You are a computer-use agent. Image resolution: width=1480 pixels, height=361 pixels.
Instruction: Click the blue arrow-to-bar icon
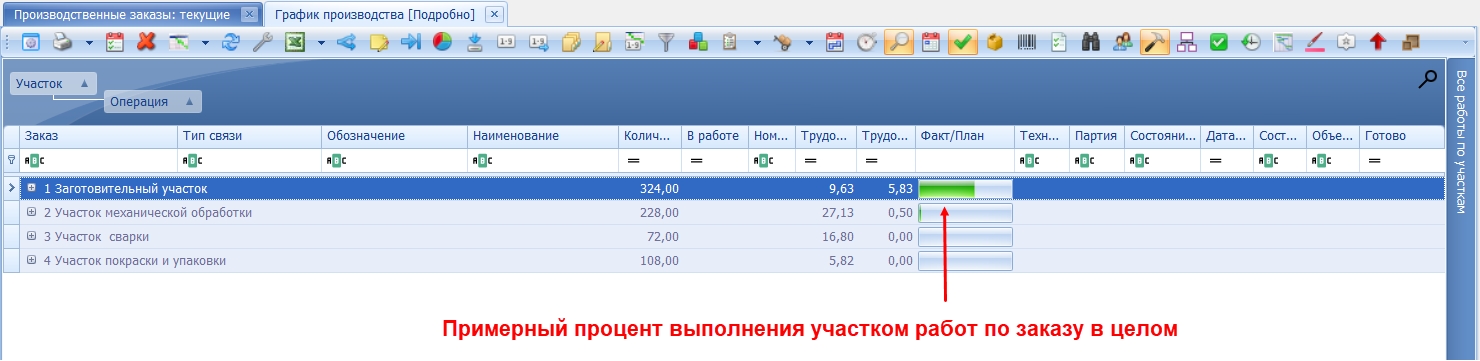(411, 42)
